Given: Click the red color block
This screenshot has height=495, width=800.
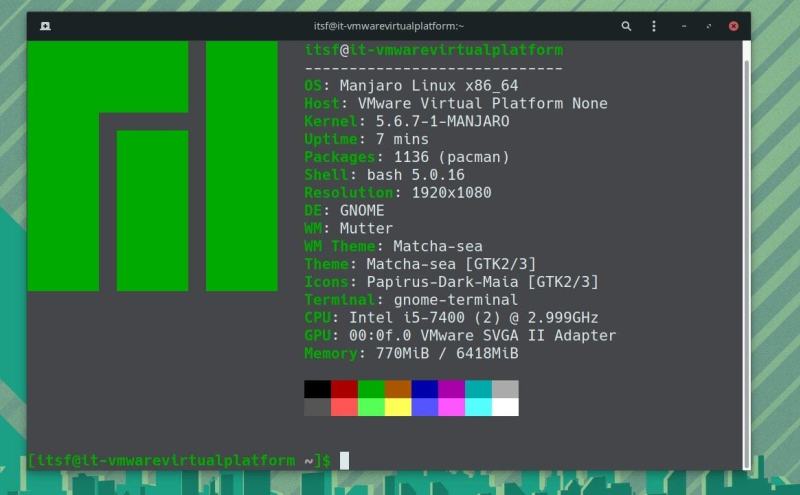Looking at the screenshot, I should (344, 389).
